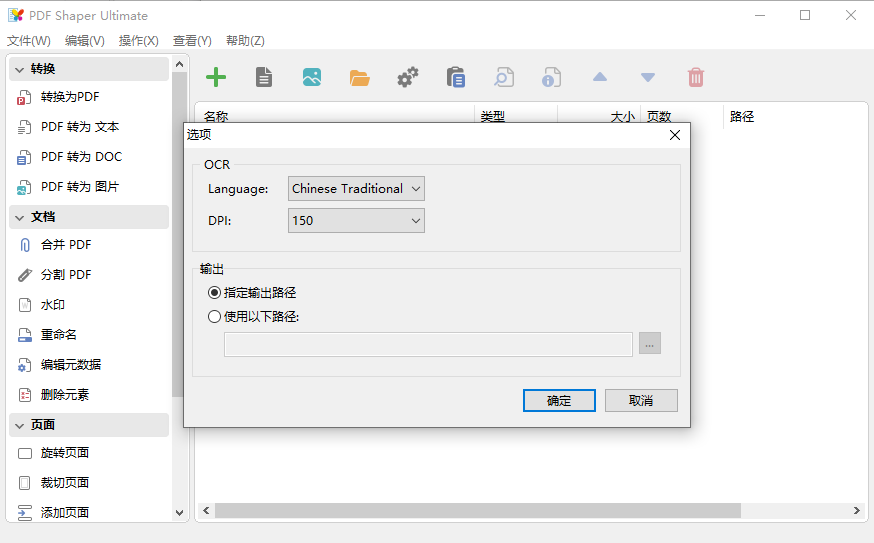Click the 合并 PDF paperclip icon
This screenshot has width=874, height=543.
coord(25,245)
